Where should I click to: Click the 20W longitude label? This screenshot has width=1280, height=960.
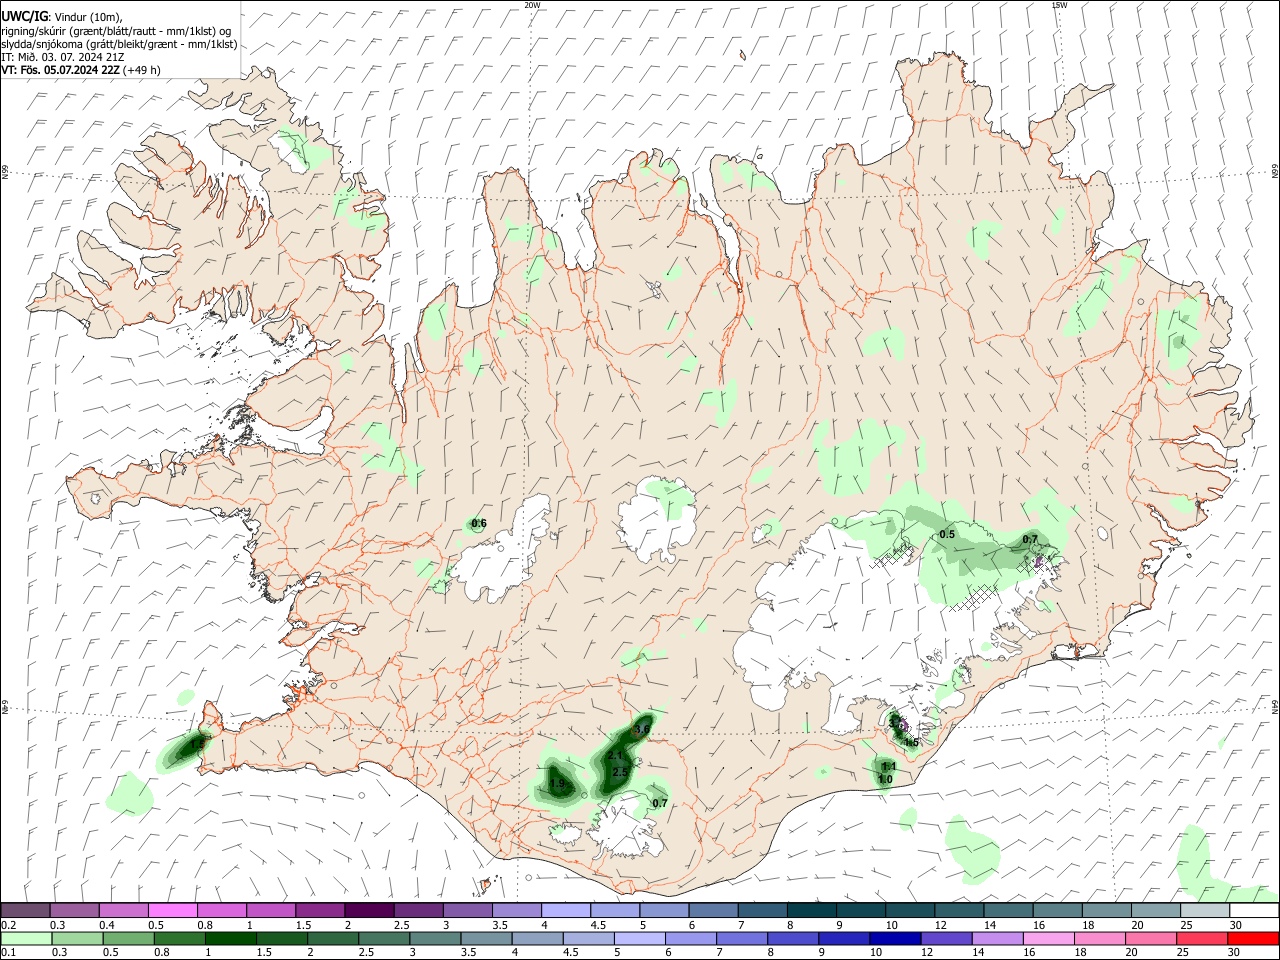[532, 5]
